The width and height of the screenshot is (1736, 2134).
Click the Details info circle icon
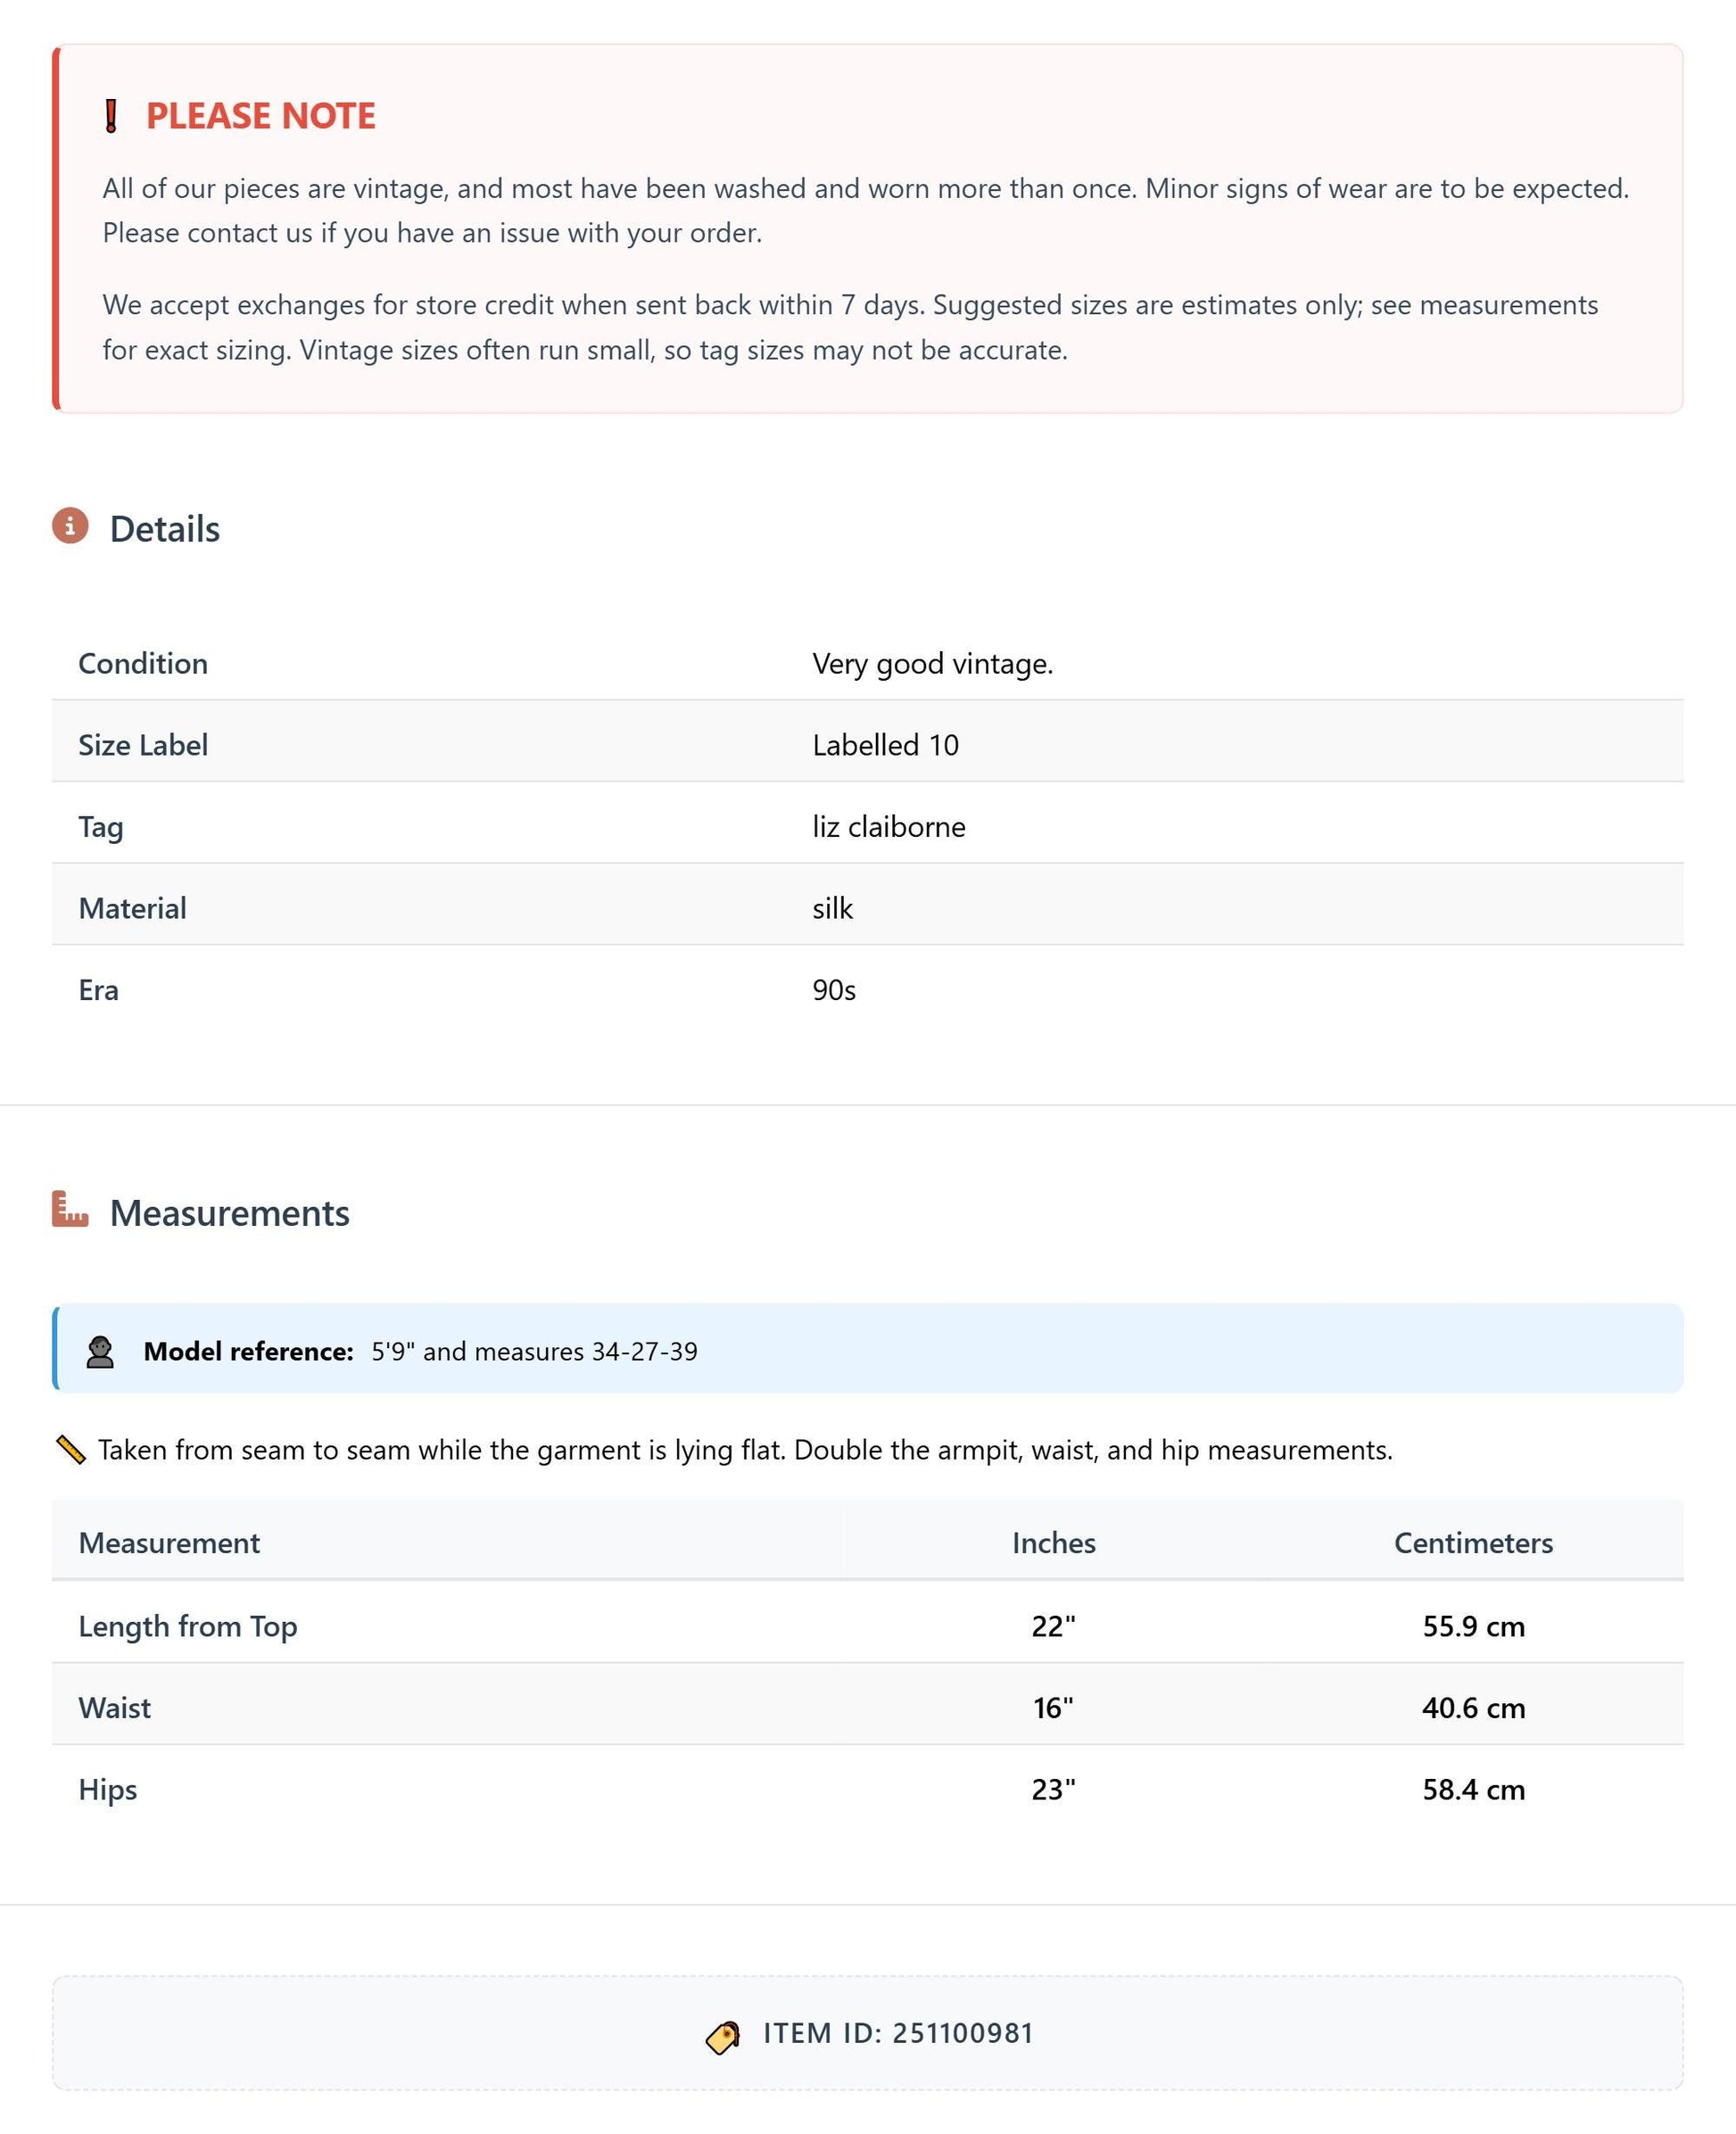[70, 526]
